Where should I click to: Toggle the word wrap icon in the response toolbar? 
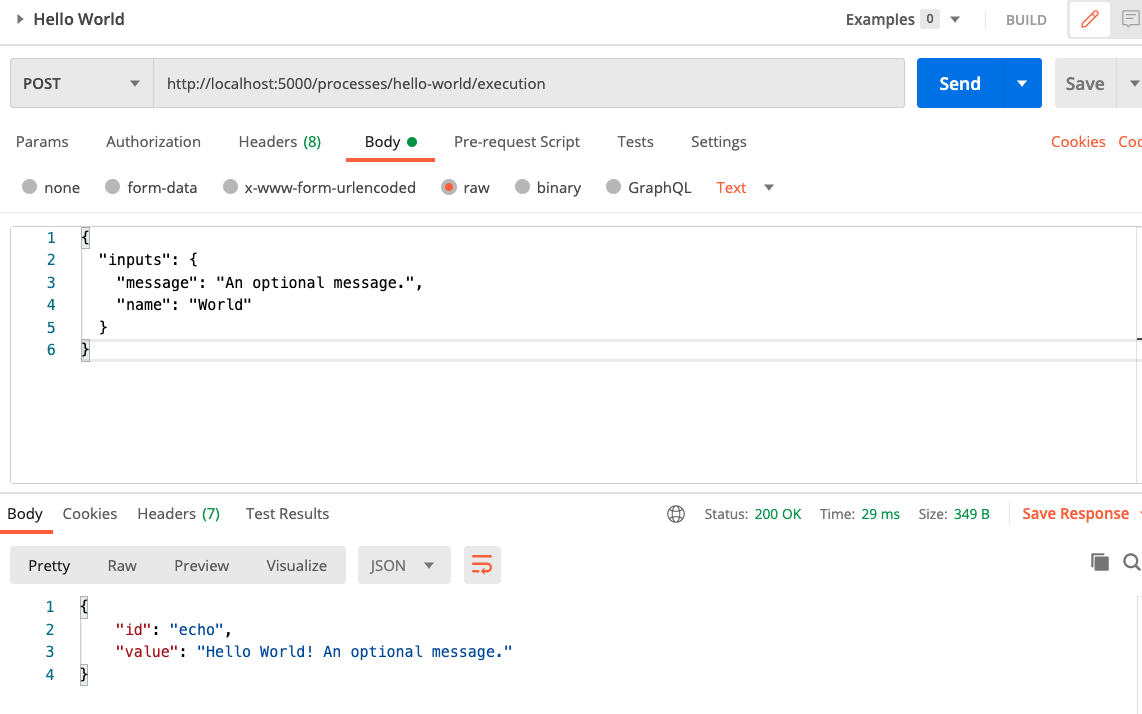[481, 565]
